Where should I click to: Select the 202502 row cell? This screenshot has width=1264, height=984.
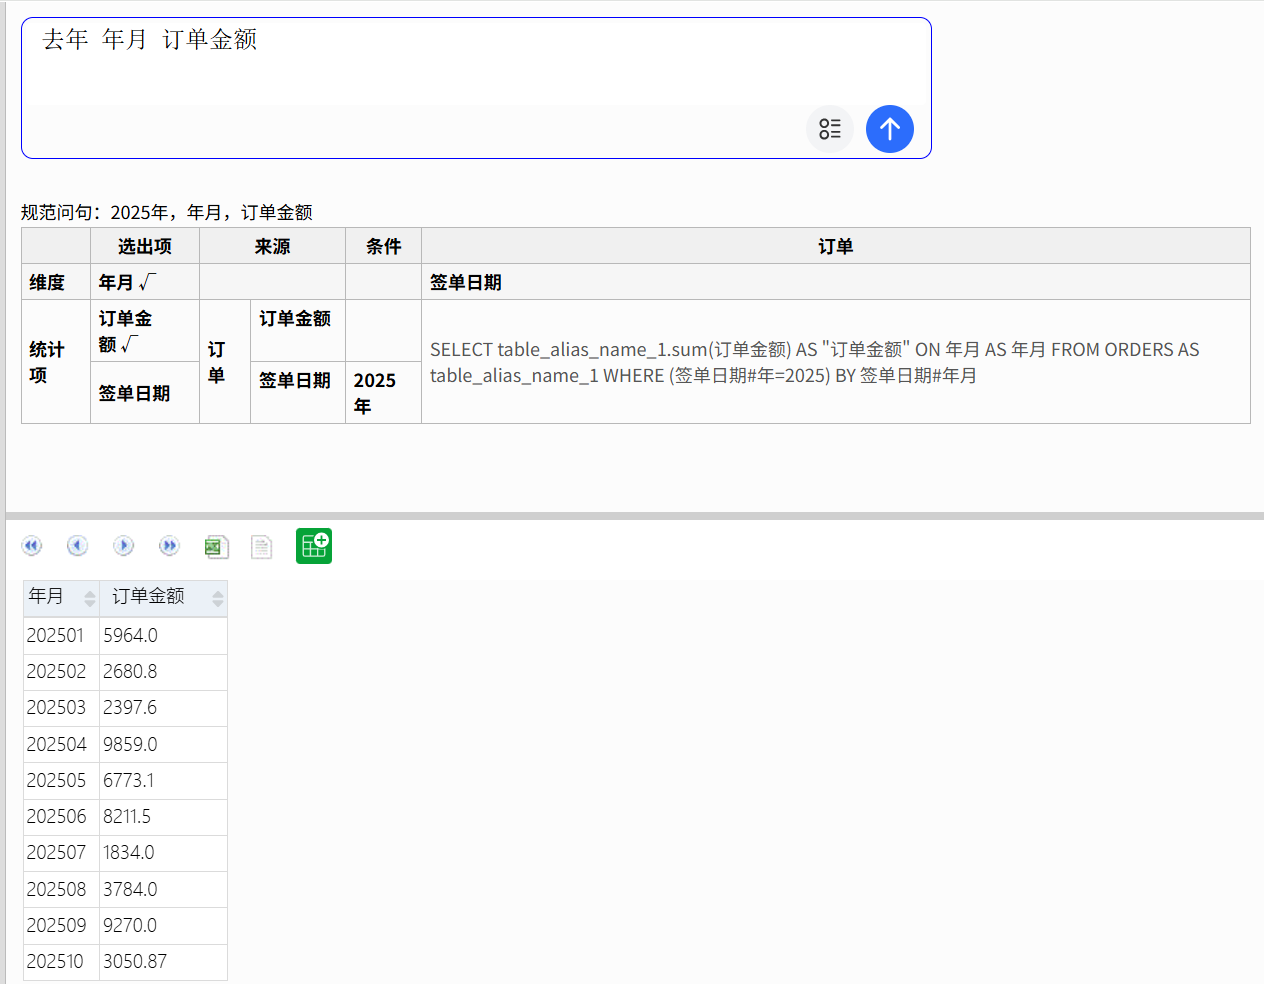pyautogui.click(x=61, y=672)
